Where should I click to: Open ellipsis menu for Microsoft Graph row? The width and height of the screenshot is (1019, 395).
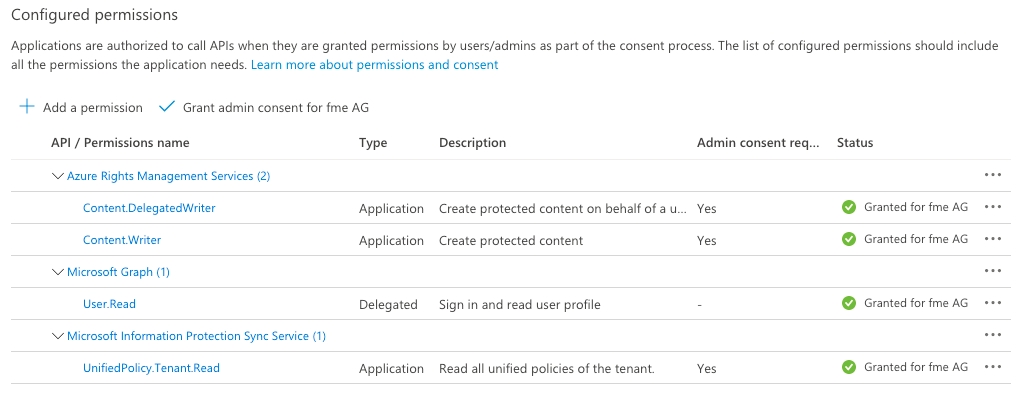992,271
